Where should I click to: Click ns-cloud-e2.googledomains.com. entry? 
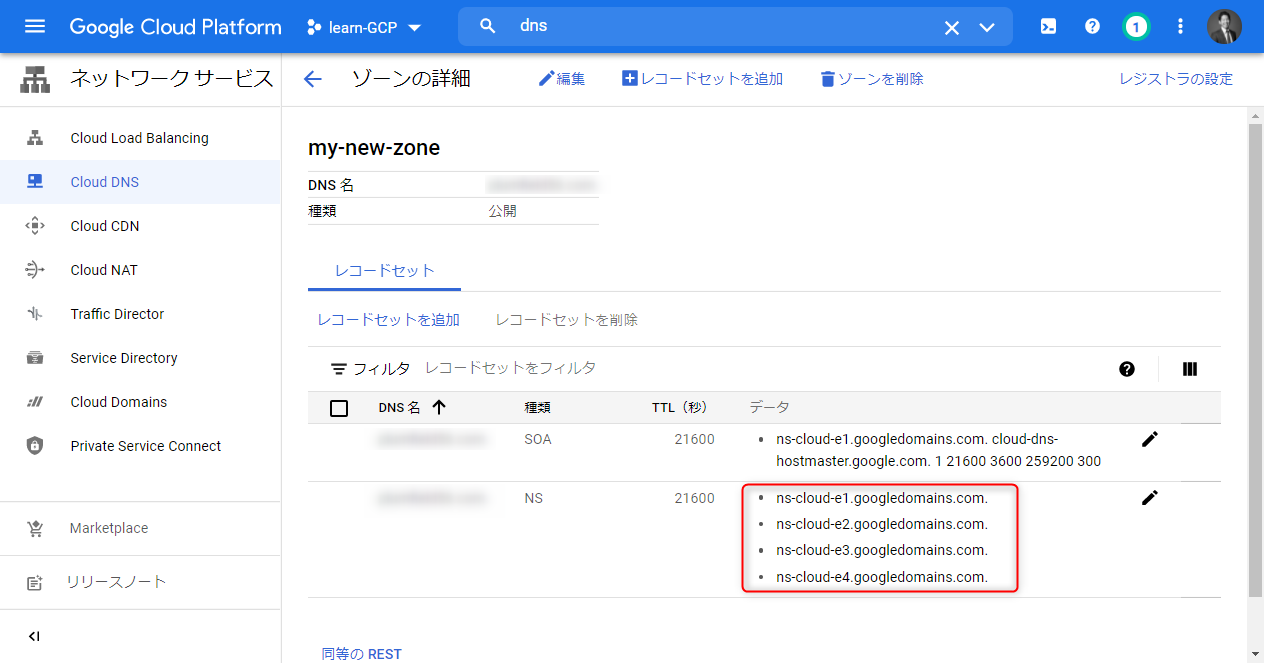tap(882, 524)
